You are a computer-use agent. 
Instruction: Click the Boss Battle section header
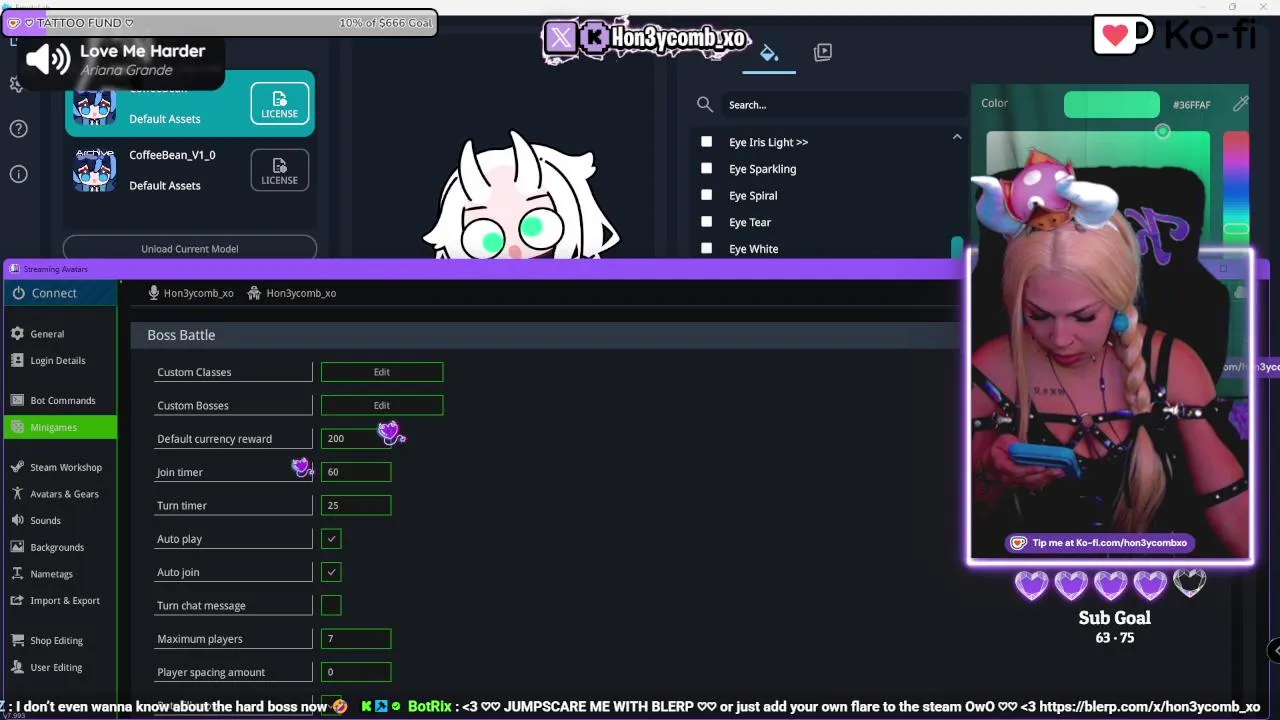click(x=181, y=335)
